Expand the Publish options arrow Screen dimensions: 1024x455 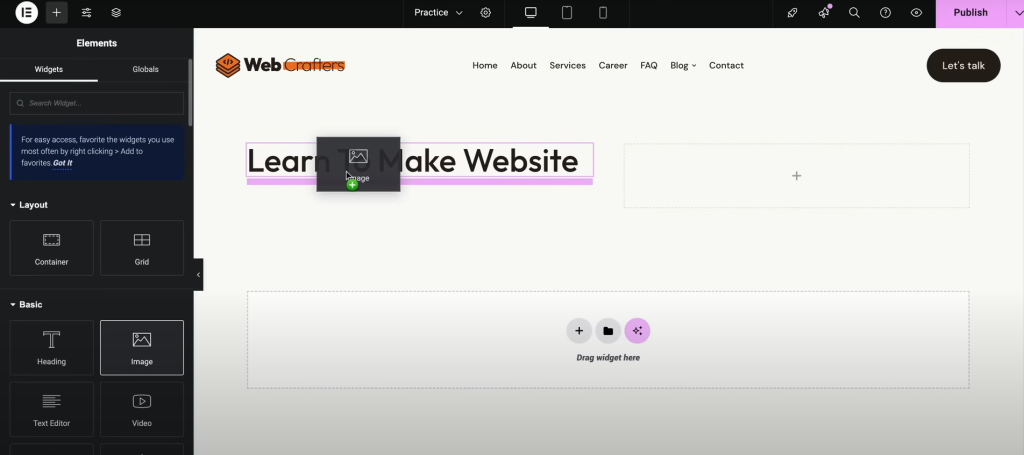coord(1016,12)
